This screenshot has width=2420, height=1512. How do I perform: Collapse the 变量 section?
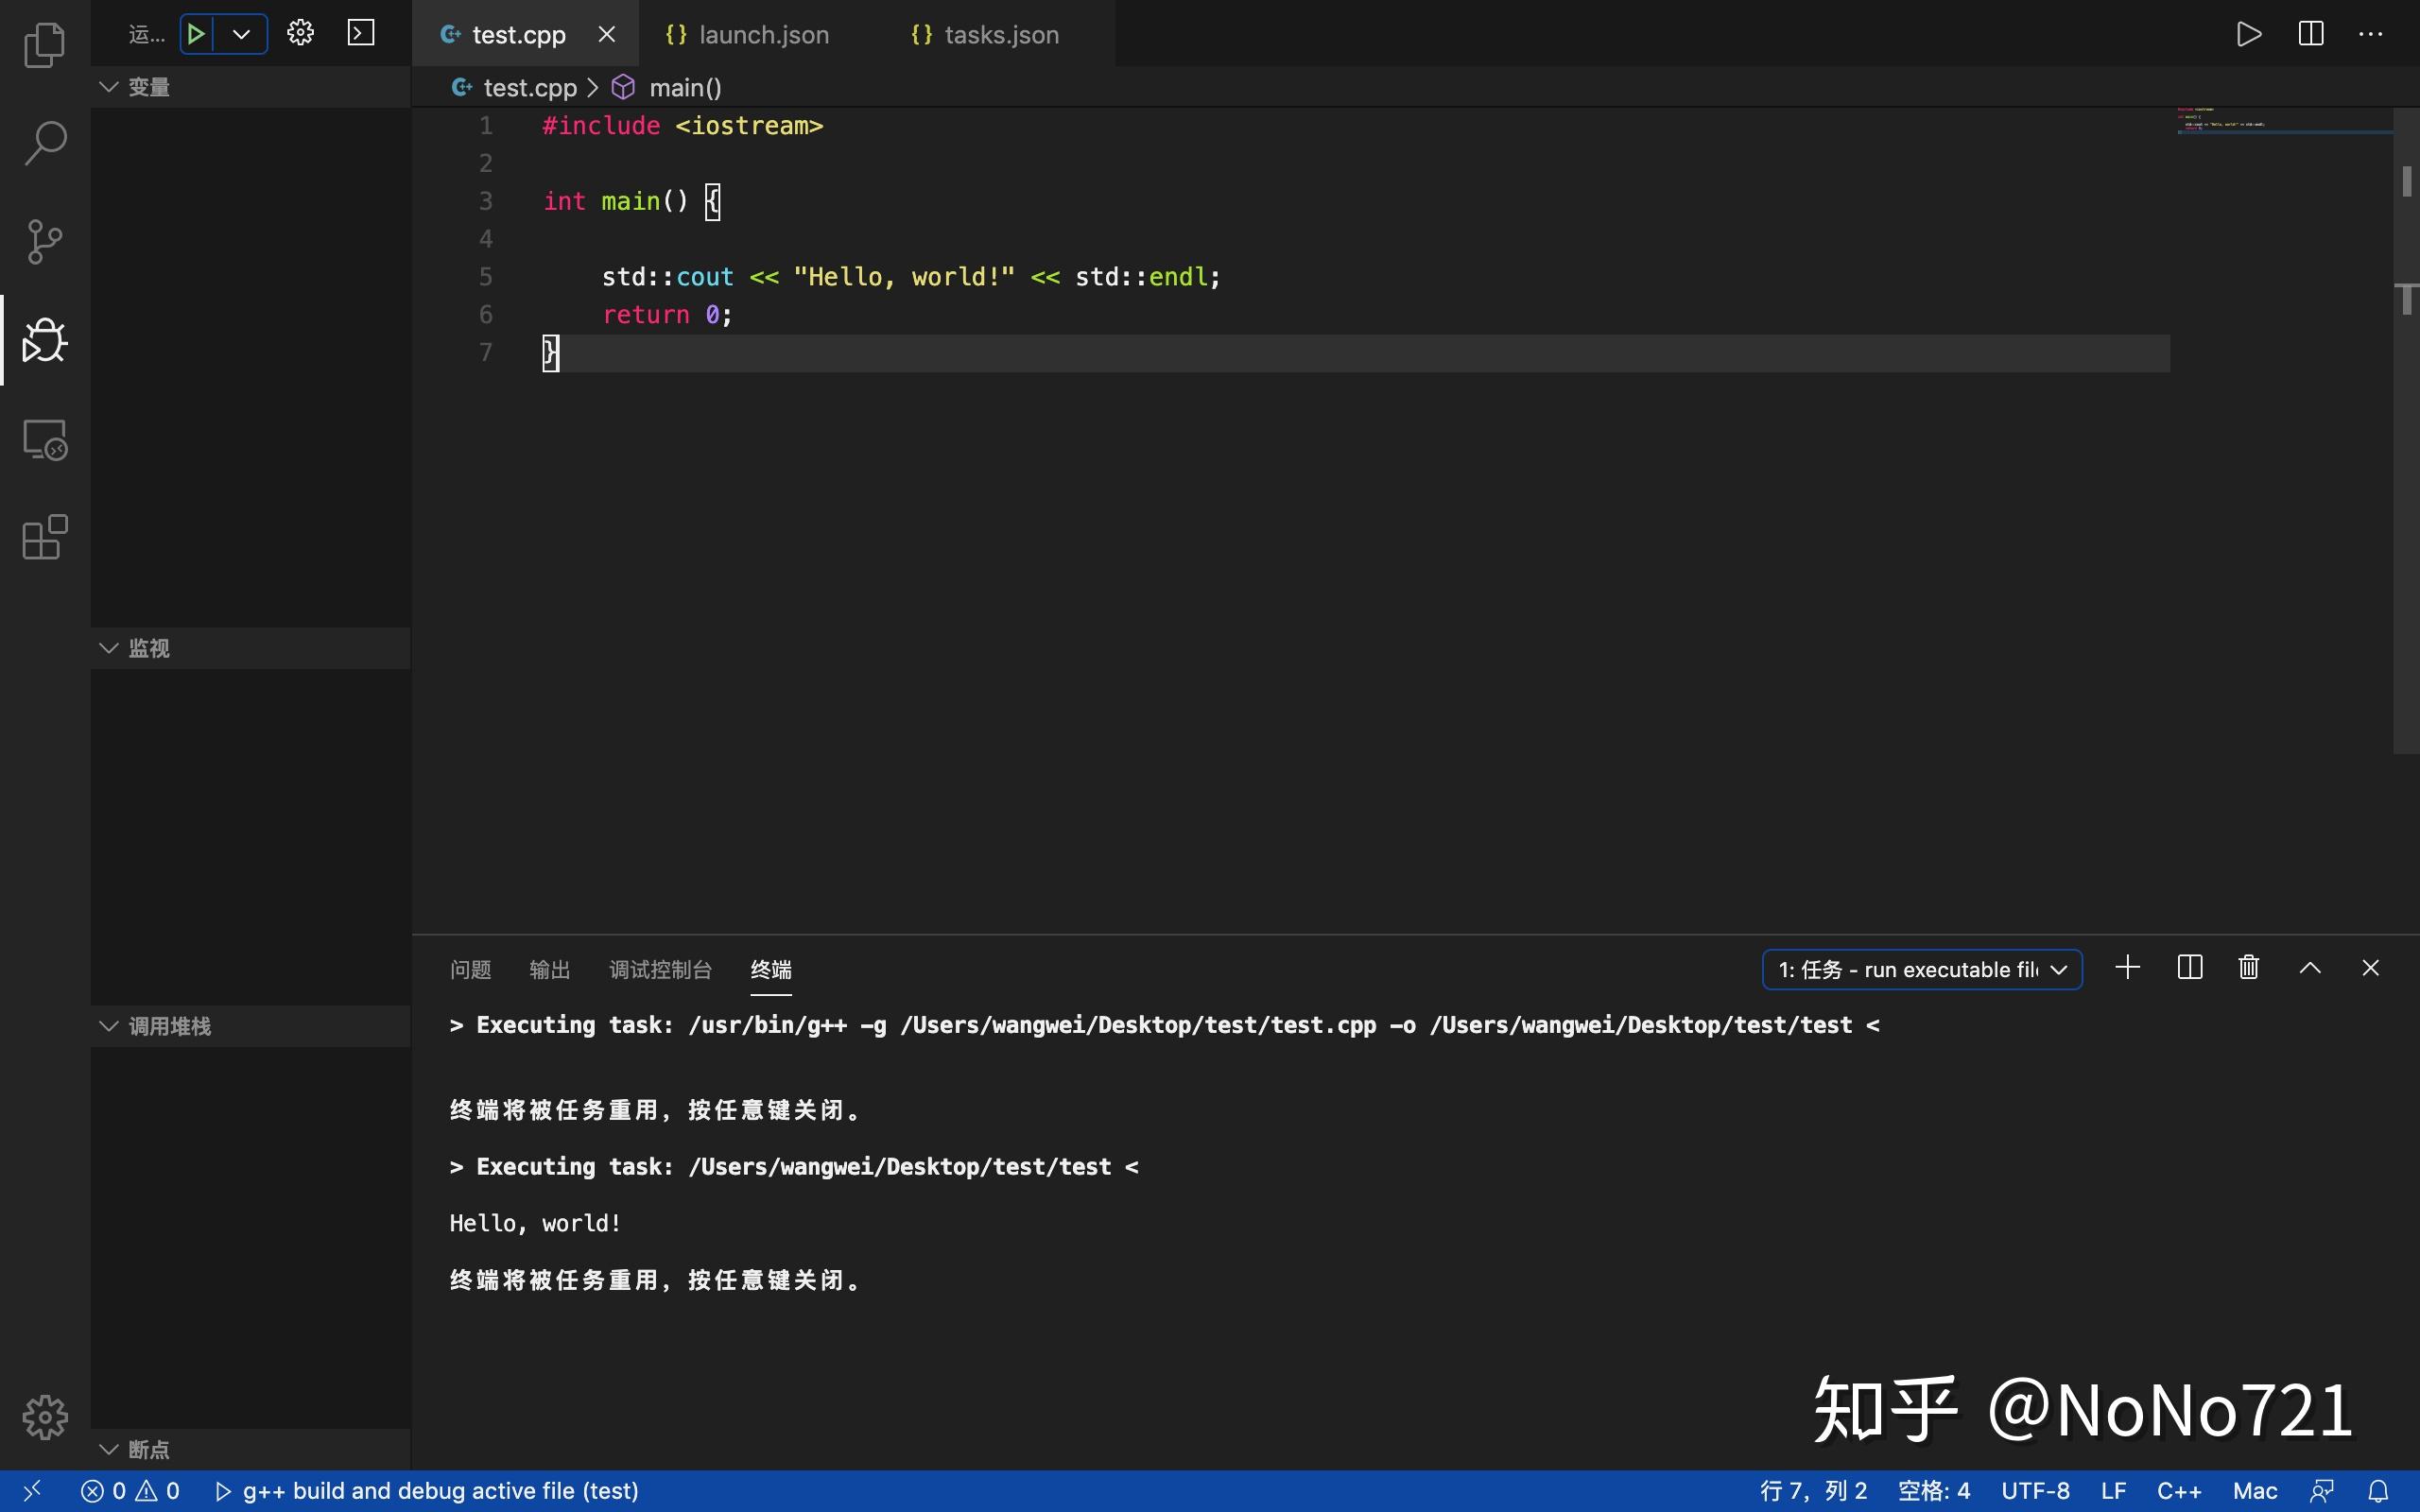(x=108, y=86)
